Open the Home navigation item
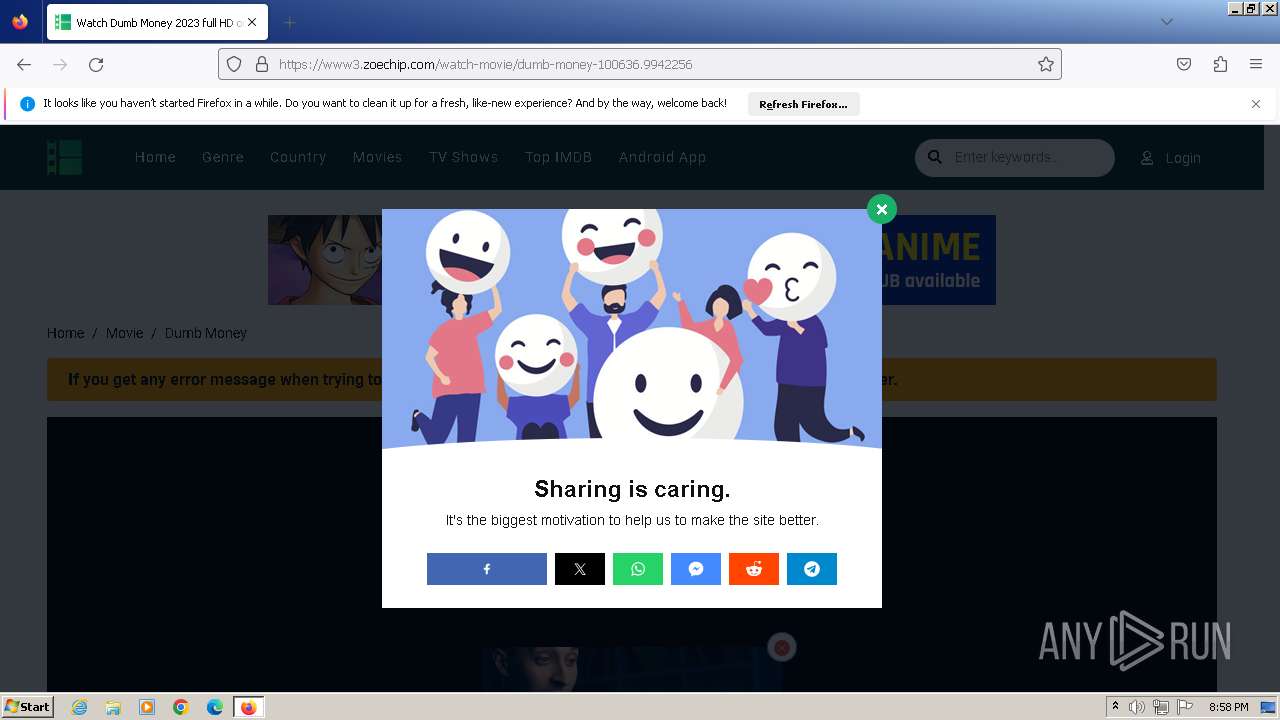Viewport: 1280px width, 720px height. pos(155,157)
